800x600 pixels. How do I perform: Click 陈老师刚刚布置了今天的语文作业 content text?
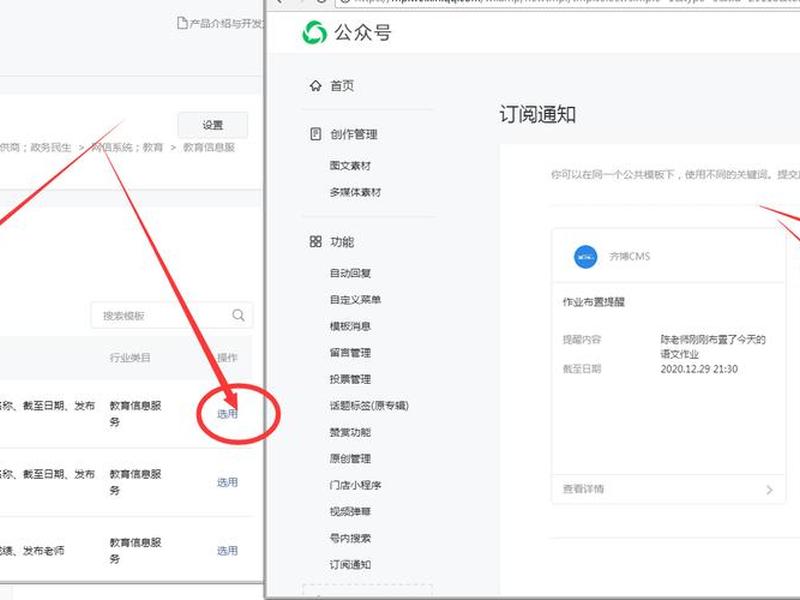pos(713,346)
